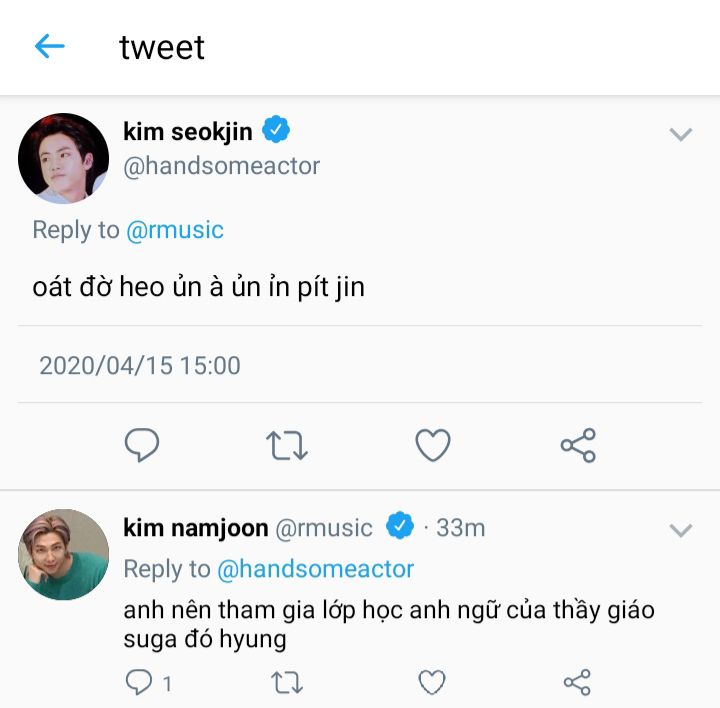Tap the 2020/04/15 15:00 timestamp
The height and width of the screenshot is (708, 720).
click(140, 365)
